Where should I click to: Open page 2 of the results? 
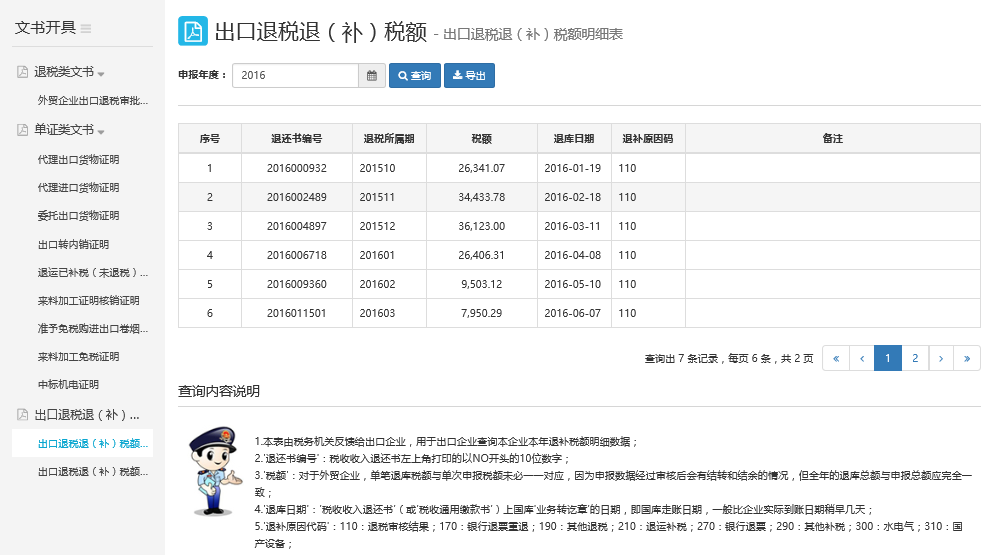[914, 358]
